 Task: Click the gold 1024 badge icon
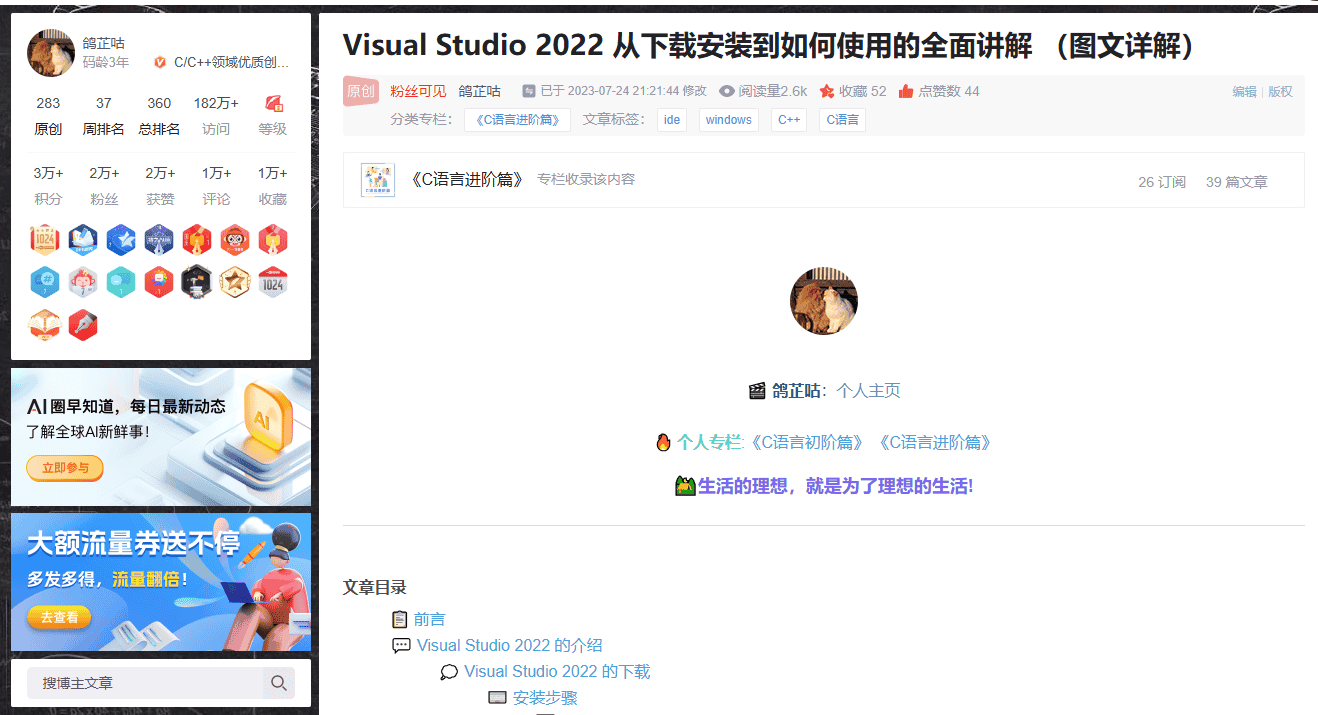pos(45,240)
